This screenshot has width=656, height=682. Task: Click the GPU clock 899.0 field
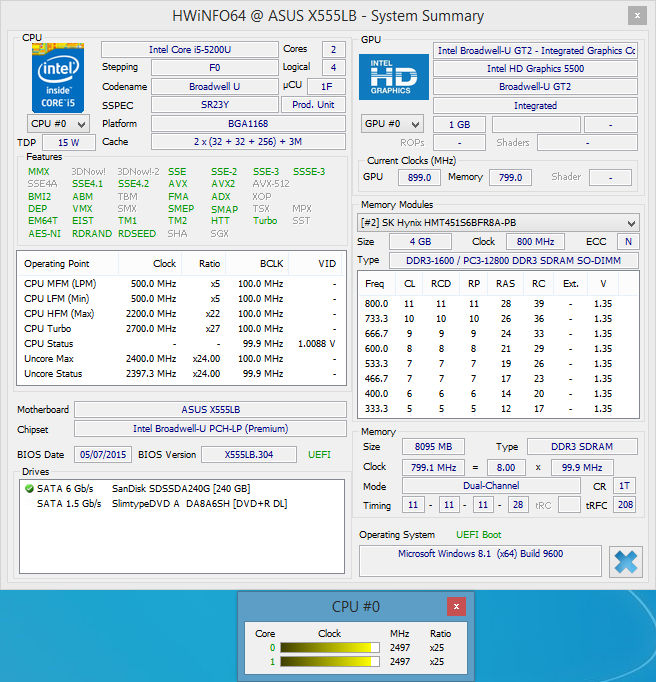coord(419,177)
